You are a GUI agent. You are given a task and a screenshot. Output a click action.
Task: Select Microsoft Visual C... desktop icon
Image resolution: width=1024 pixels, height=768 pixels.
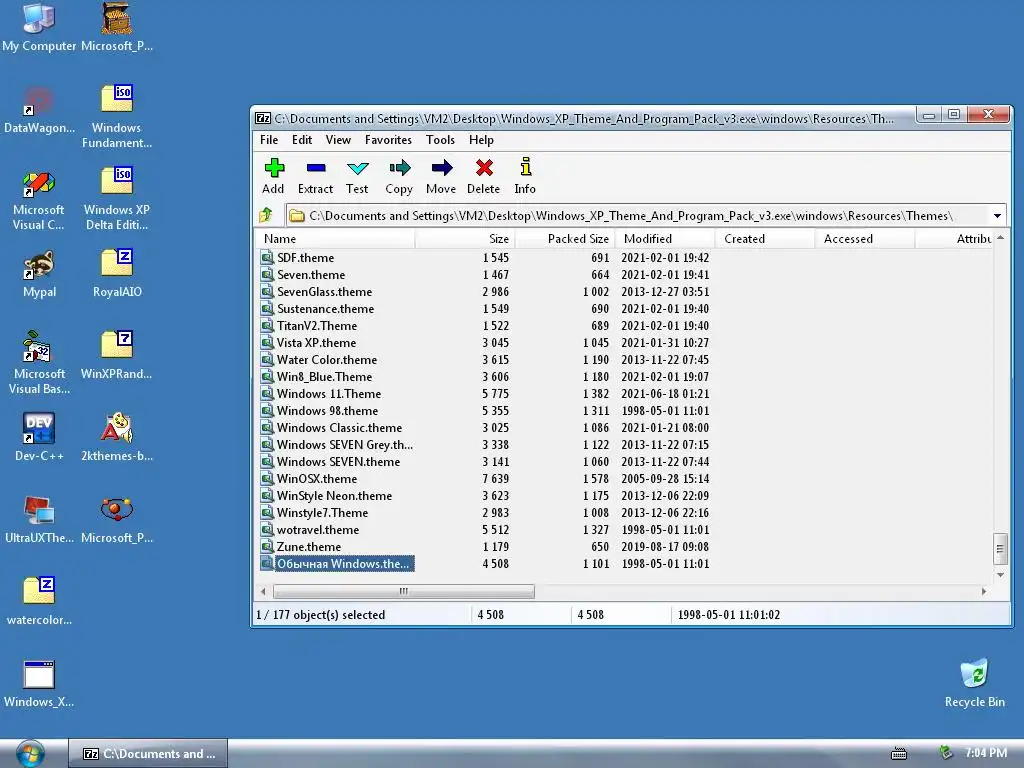click(x=39, y=199)
